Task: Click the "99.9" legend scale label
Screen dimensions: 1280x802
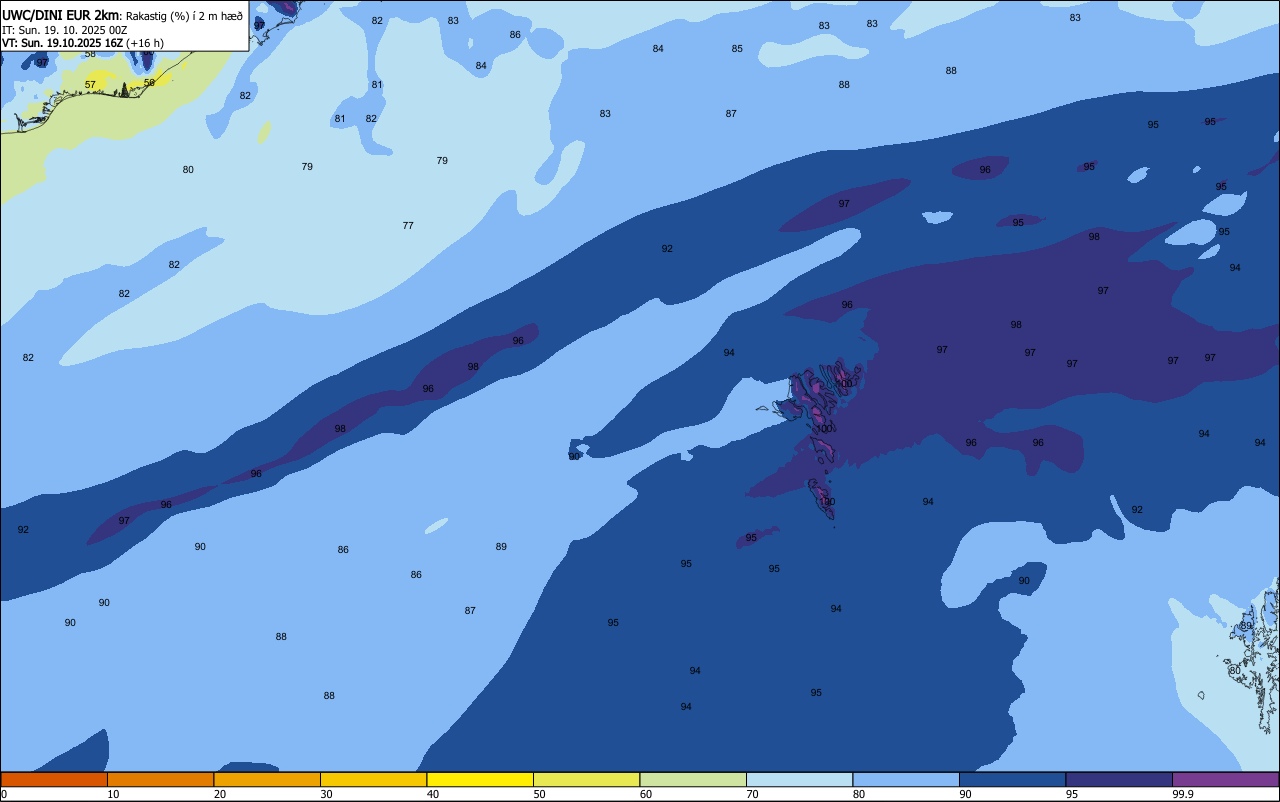Action: pos(1183,794)
